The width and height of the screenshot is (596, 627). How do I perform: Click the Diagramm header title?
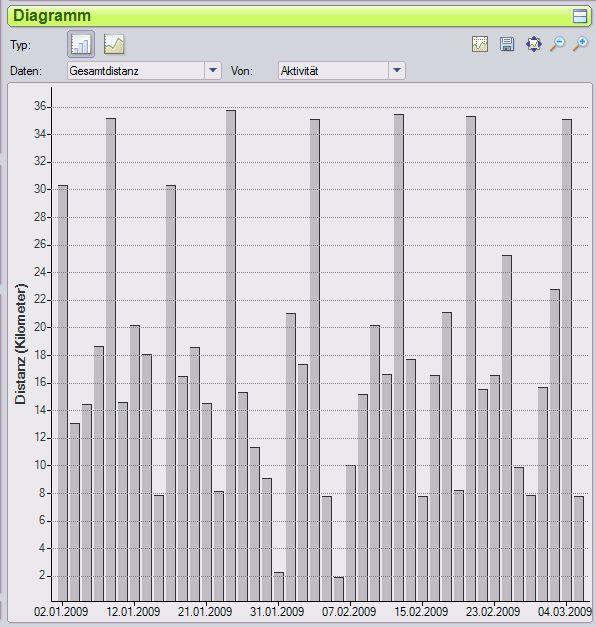(52, 16)
